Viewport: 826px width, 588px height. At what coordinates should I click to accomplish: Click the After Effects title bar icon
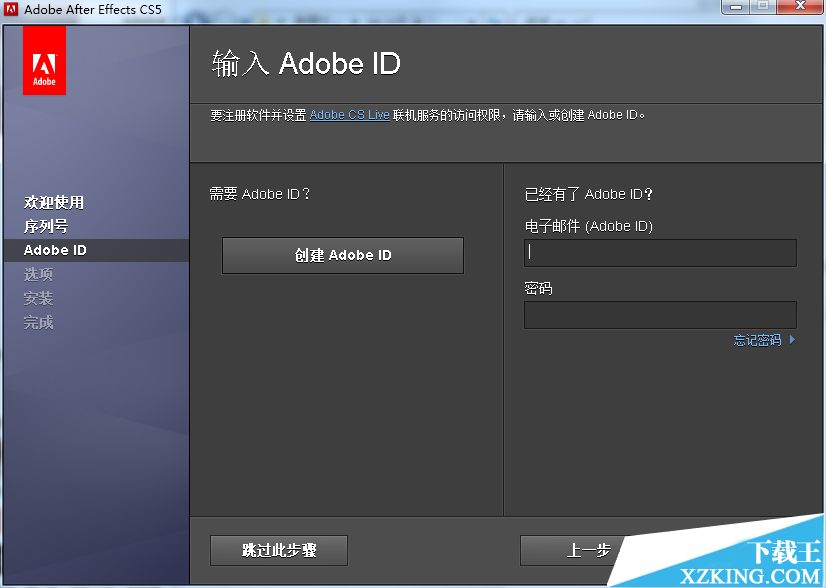(11, 9)
